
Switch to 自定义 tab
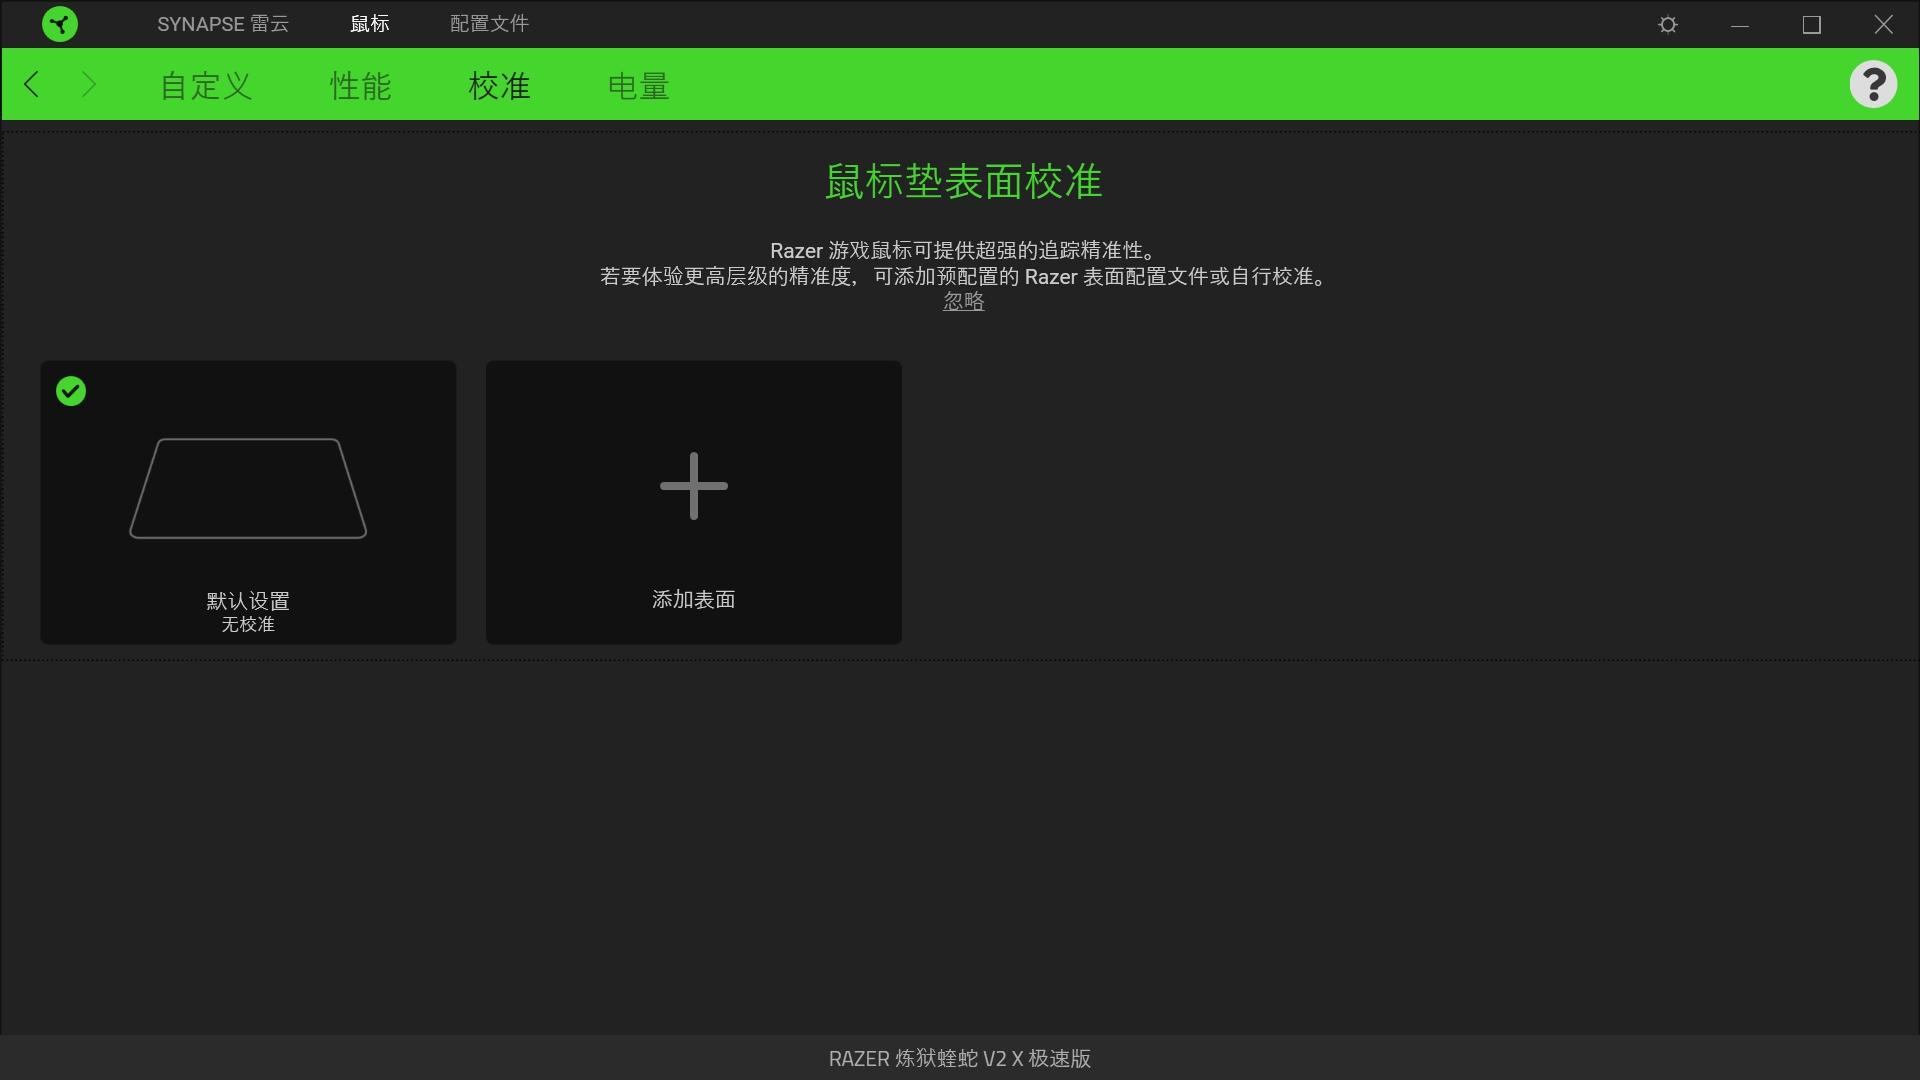pos(206,86)
